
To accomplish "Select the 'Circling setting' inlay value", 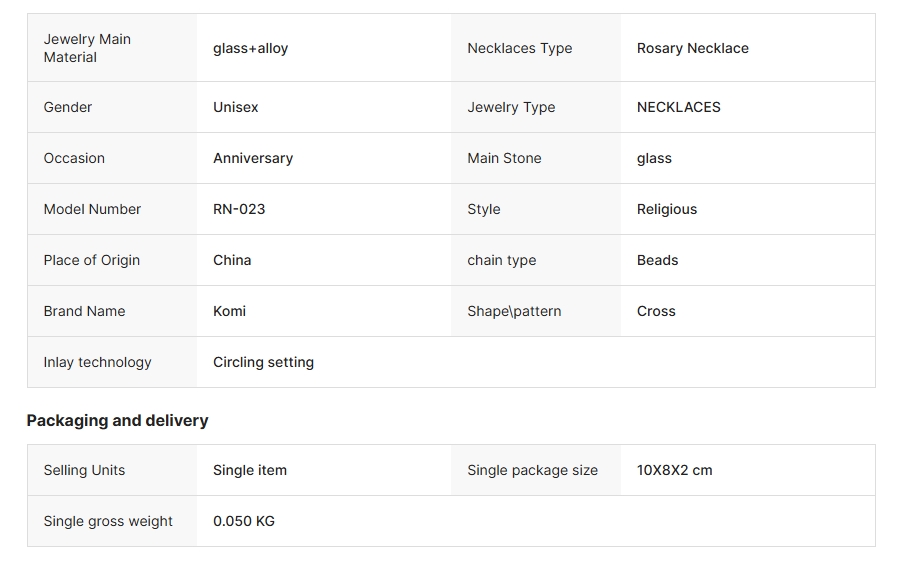I will click(263, 362).
